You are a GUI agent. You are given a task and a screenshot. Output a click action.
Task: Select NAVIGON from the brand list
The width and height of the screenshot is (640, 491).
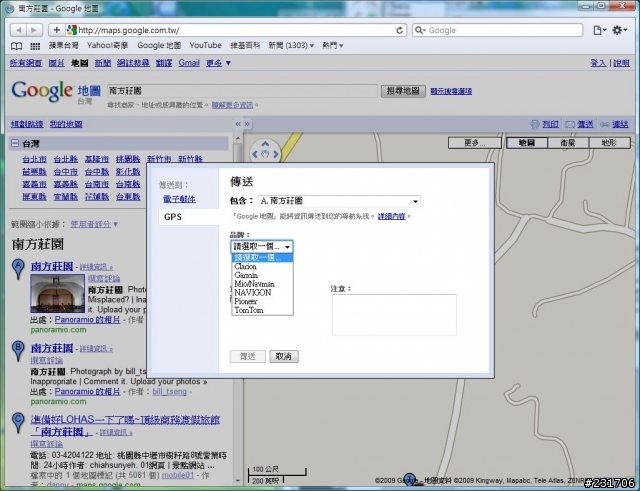(x=262, y=293)
